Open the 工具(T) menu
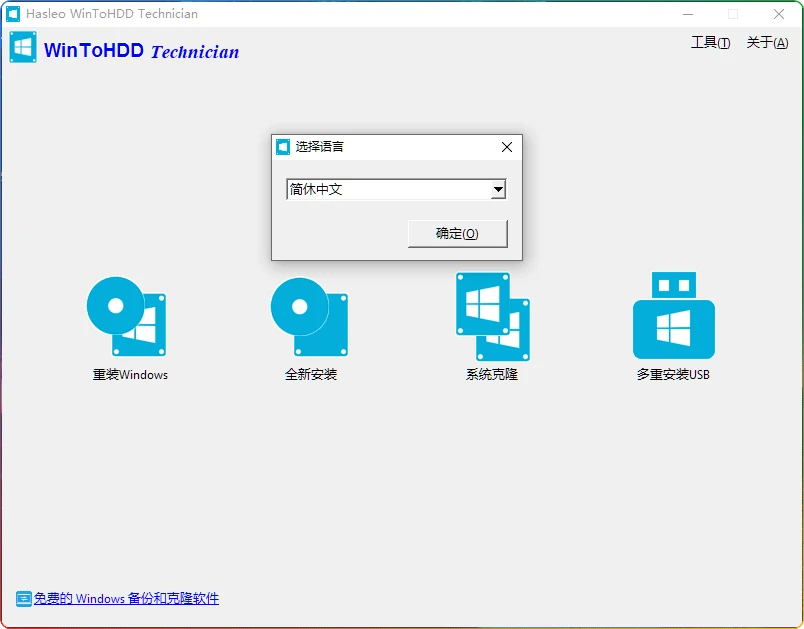 (x=710, y=44)
